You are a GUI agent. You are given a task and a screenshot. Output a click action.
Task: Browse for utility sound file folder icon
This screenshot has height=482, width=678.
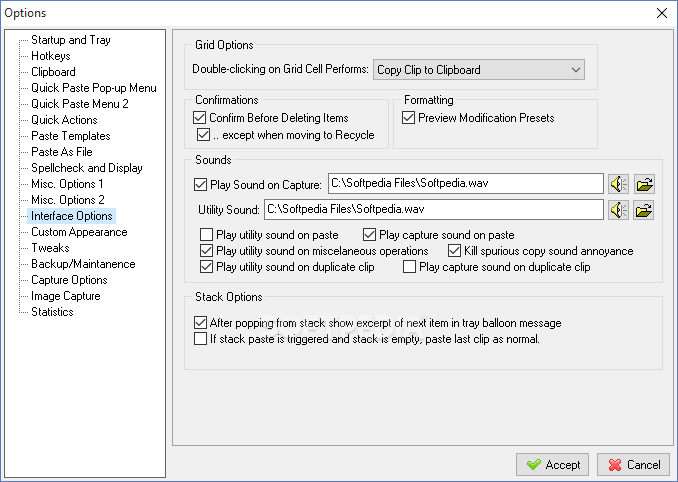coord(644,210)
